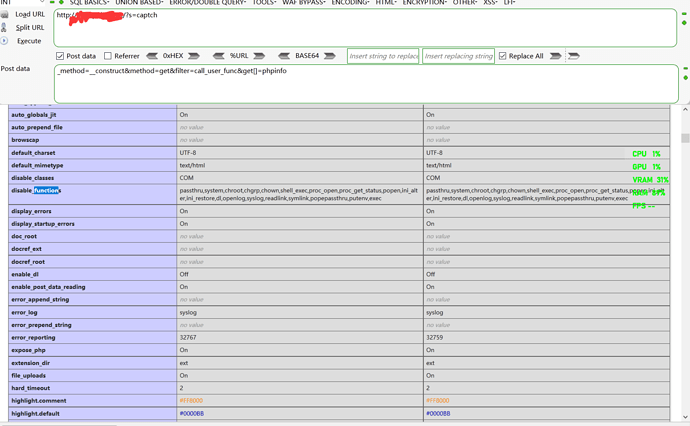This screenshot has height=426, width=690.
Task: Click the extension_dir row label
Action: pos(30,363)
